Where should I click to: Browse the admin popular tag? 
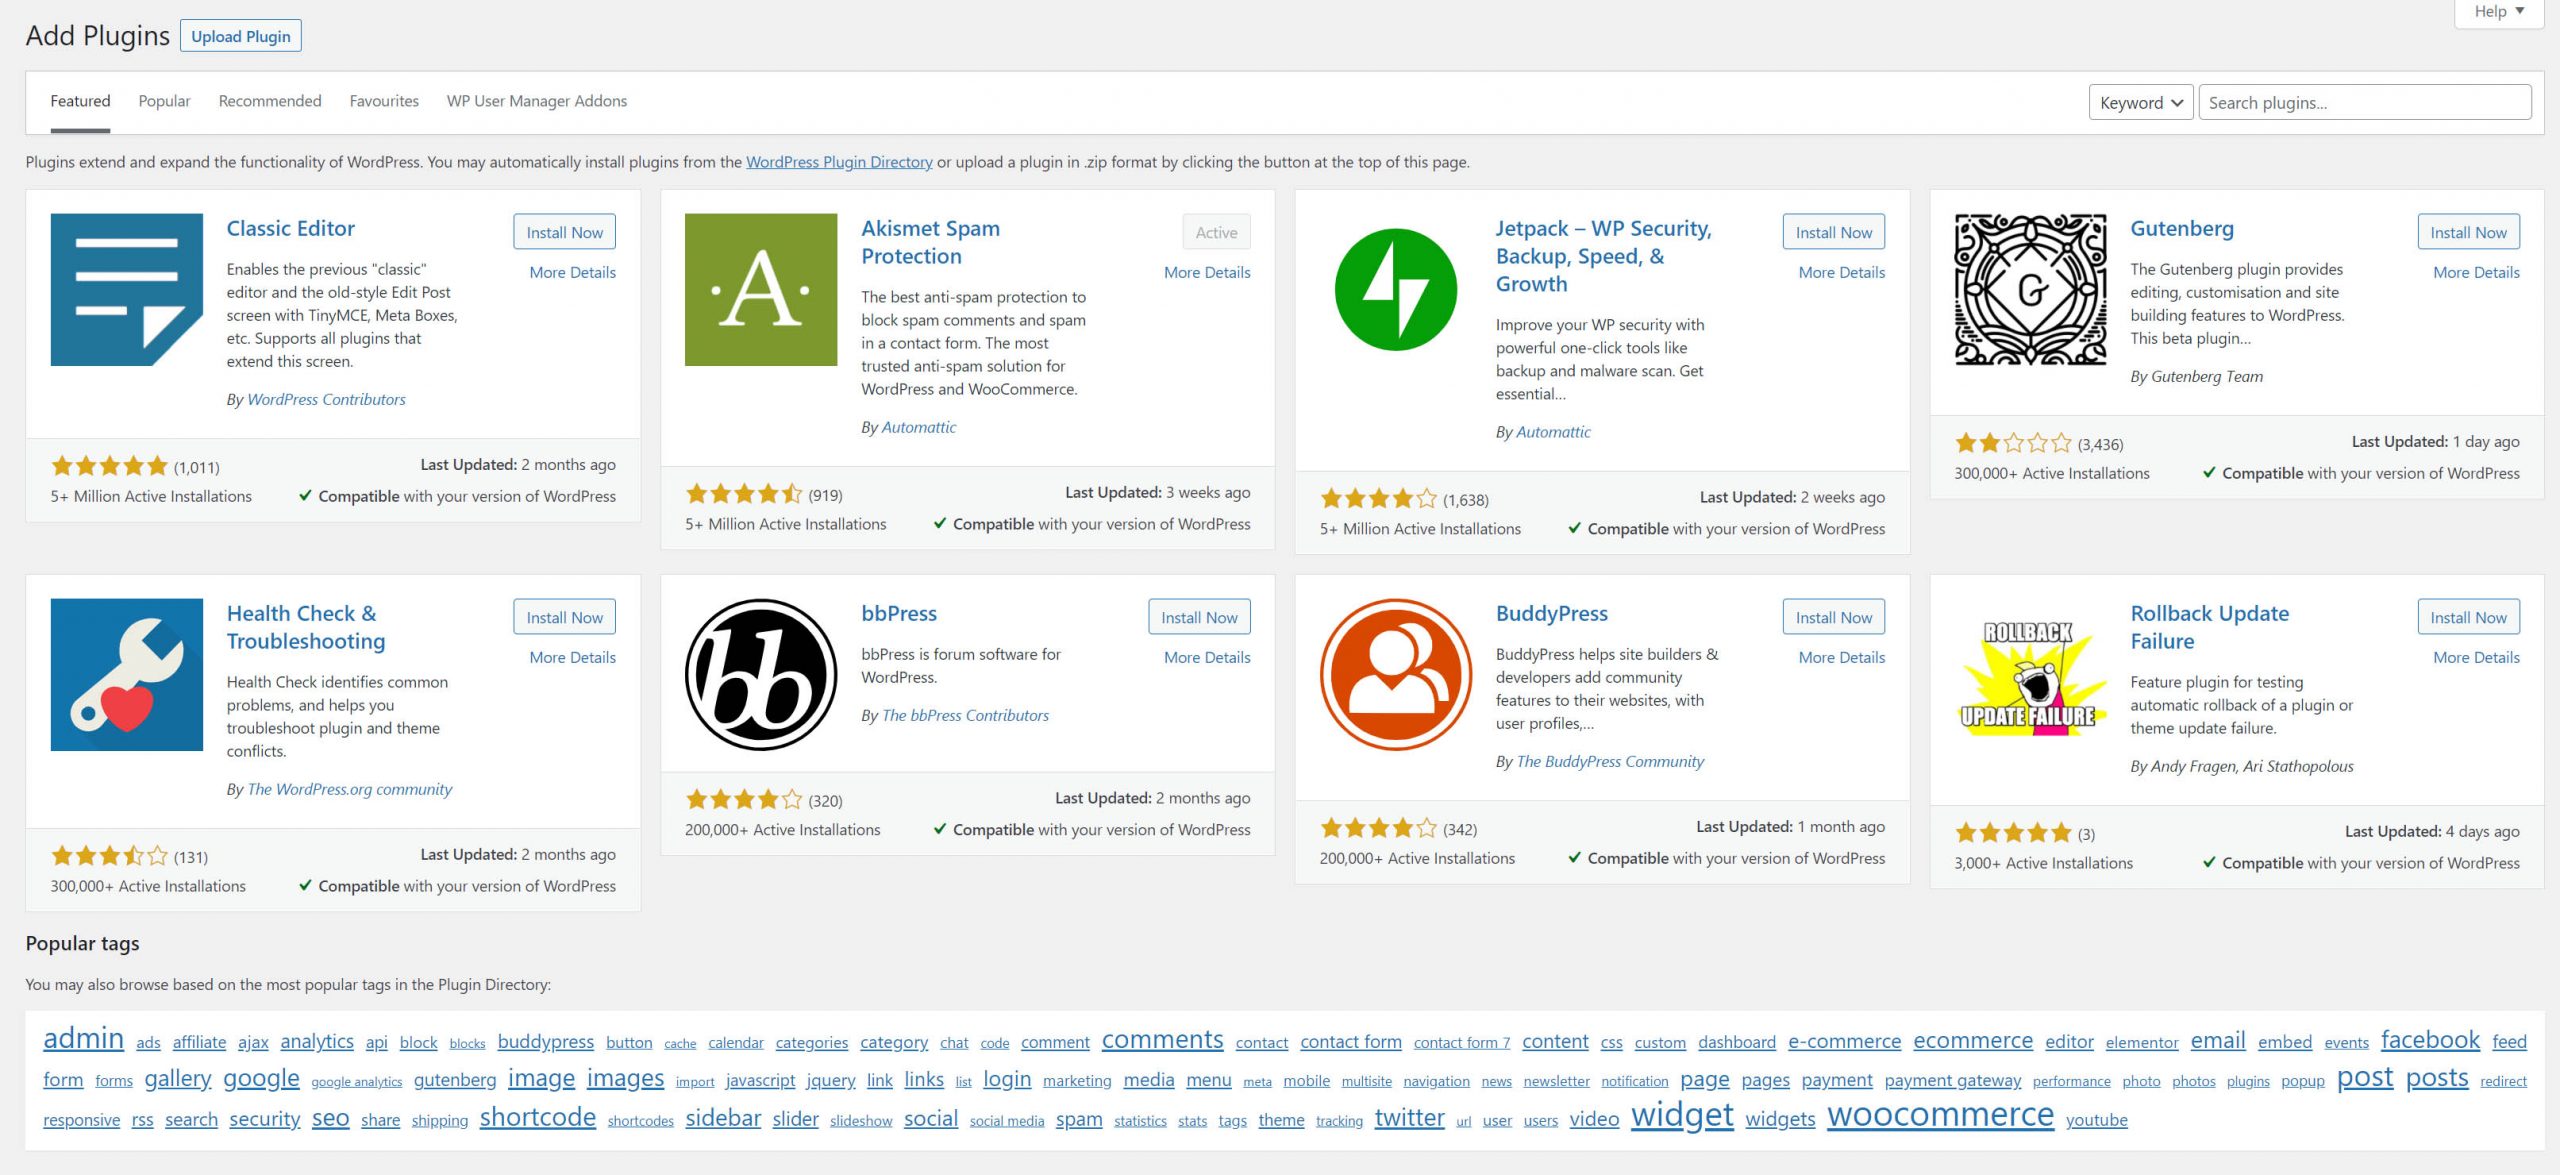click(83, 1038)
